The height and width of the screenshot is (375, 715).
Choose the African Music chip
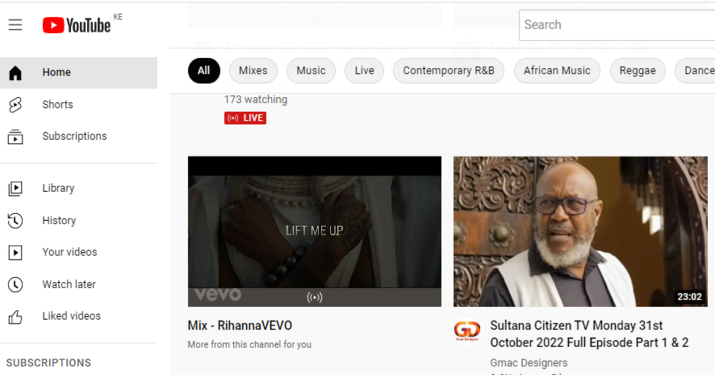557,71
